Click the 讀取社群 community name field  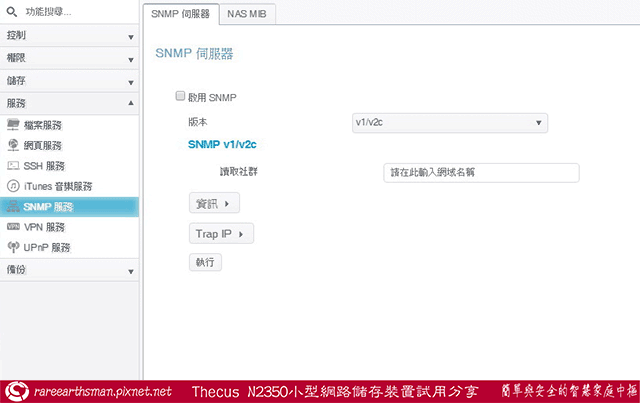481,173
